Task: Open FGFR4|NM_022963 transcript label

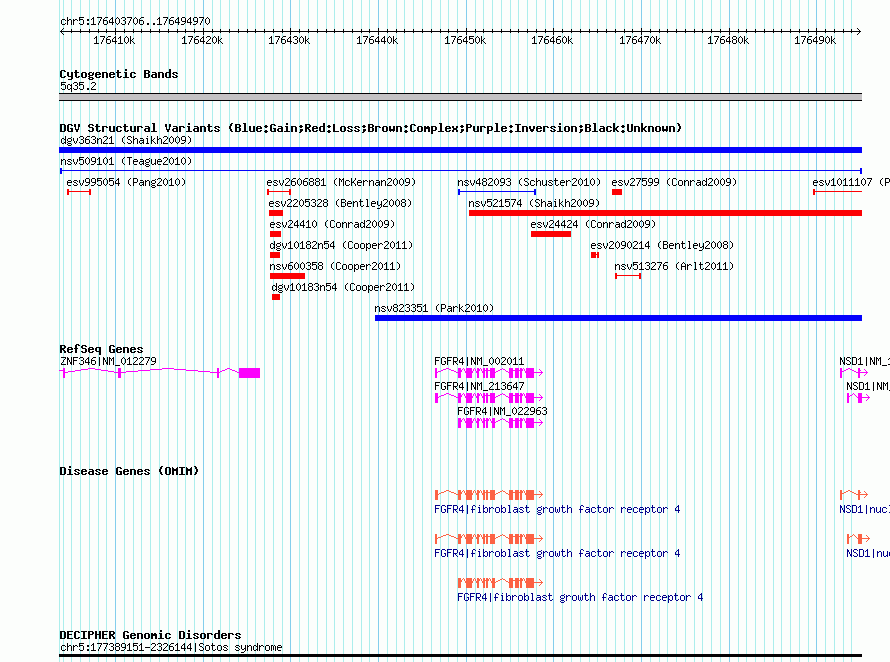Action: (x=502, y=411)
